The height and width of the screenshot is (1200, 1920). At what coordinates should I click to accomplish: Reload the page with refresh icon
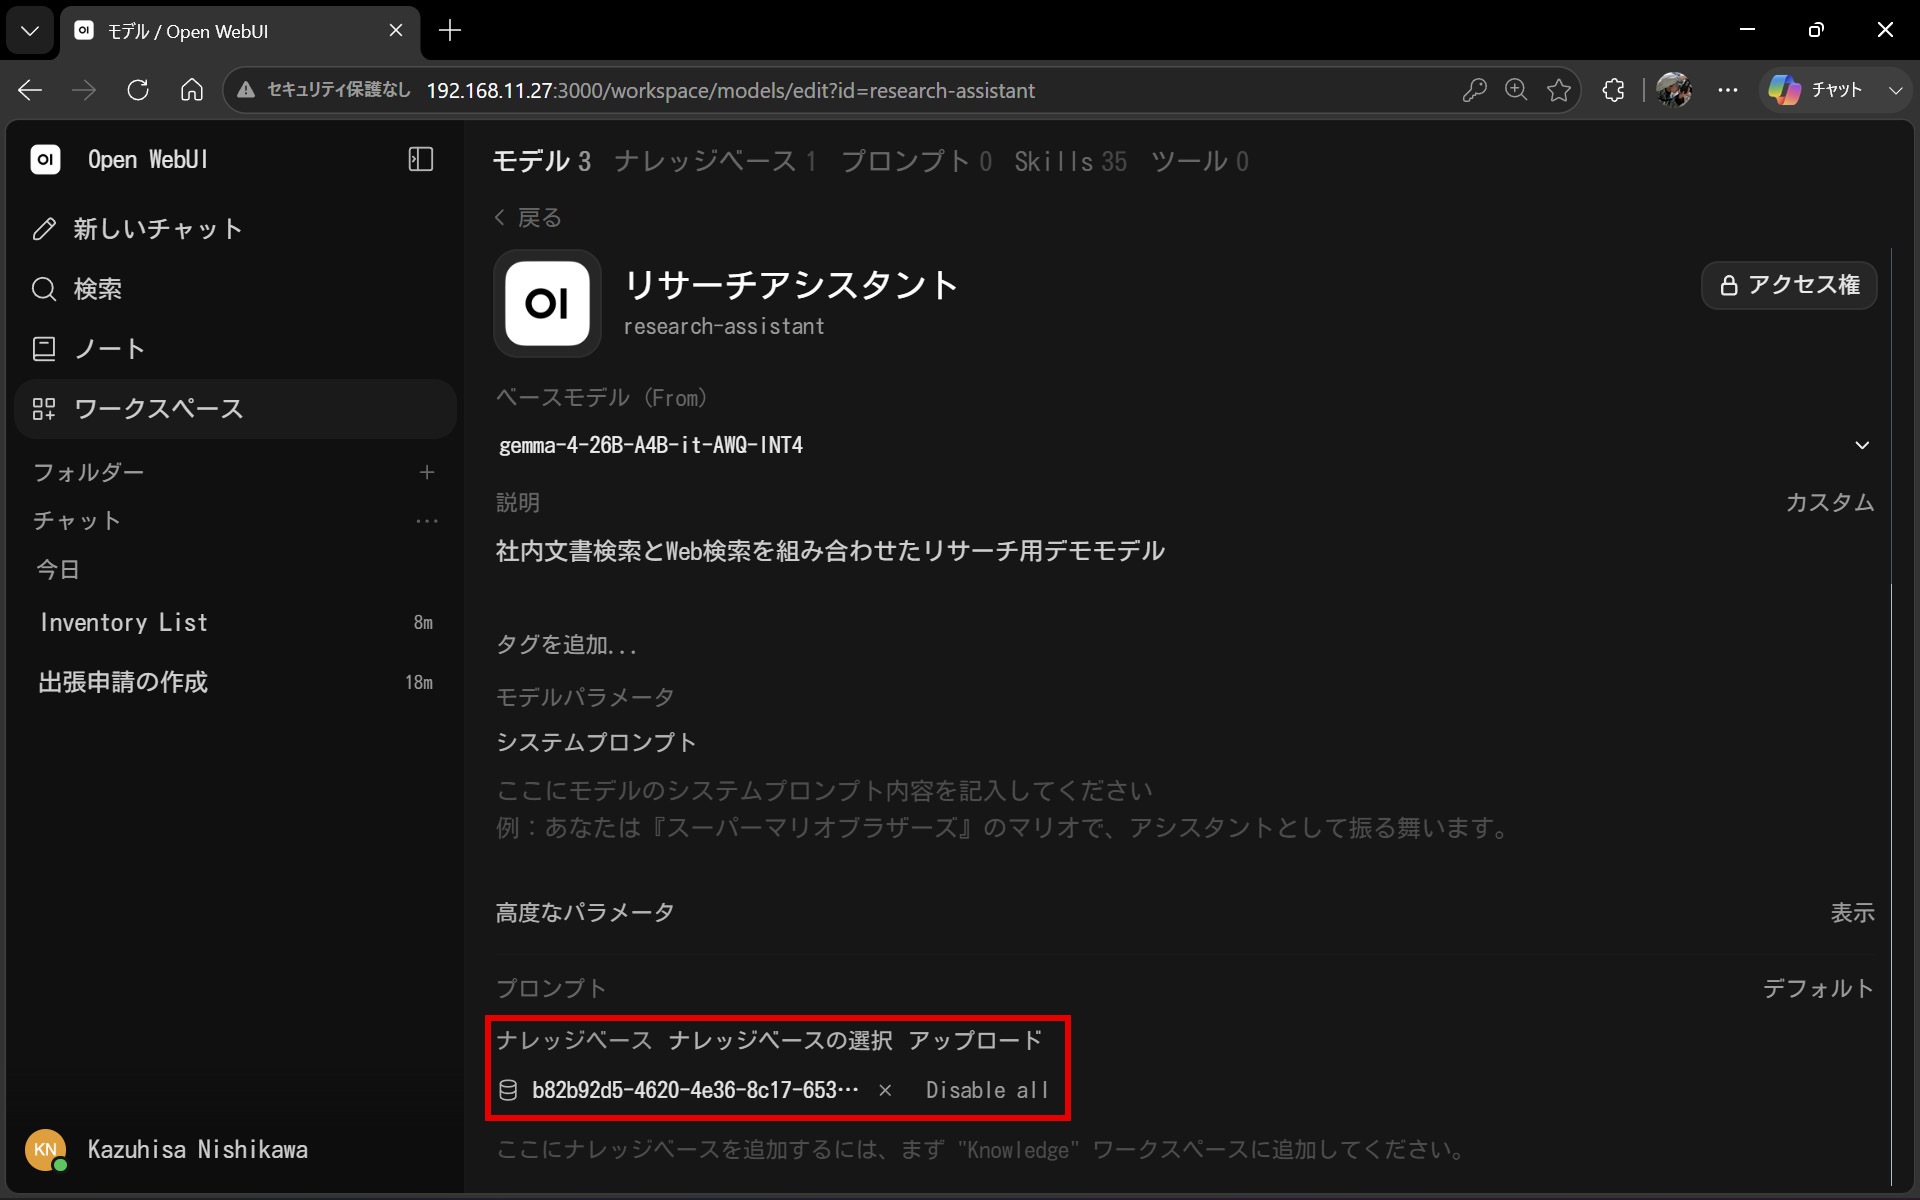point(138,90)
